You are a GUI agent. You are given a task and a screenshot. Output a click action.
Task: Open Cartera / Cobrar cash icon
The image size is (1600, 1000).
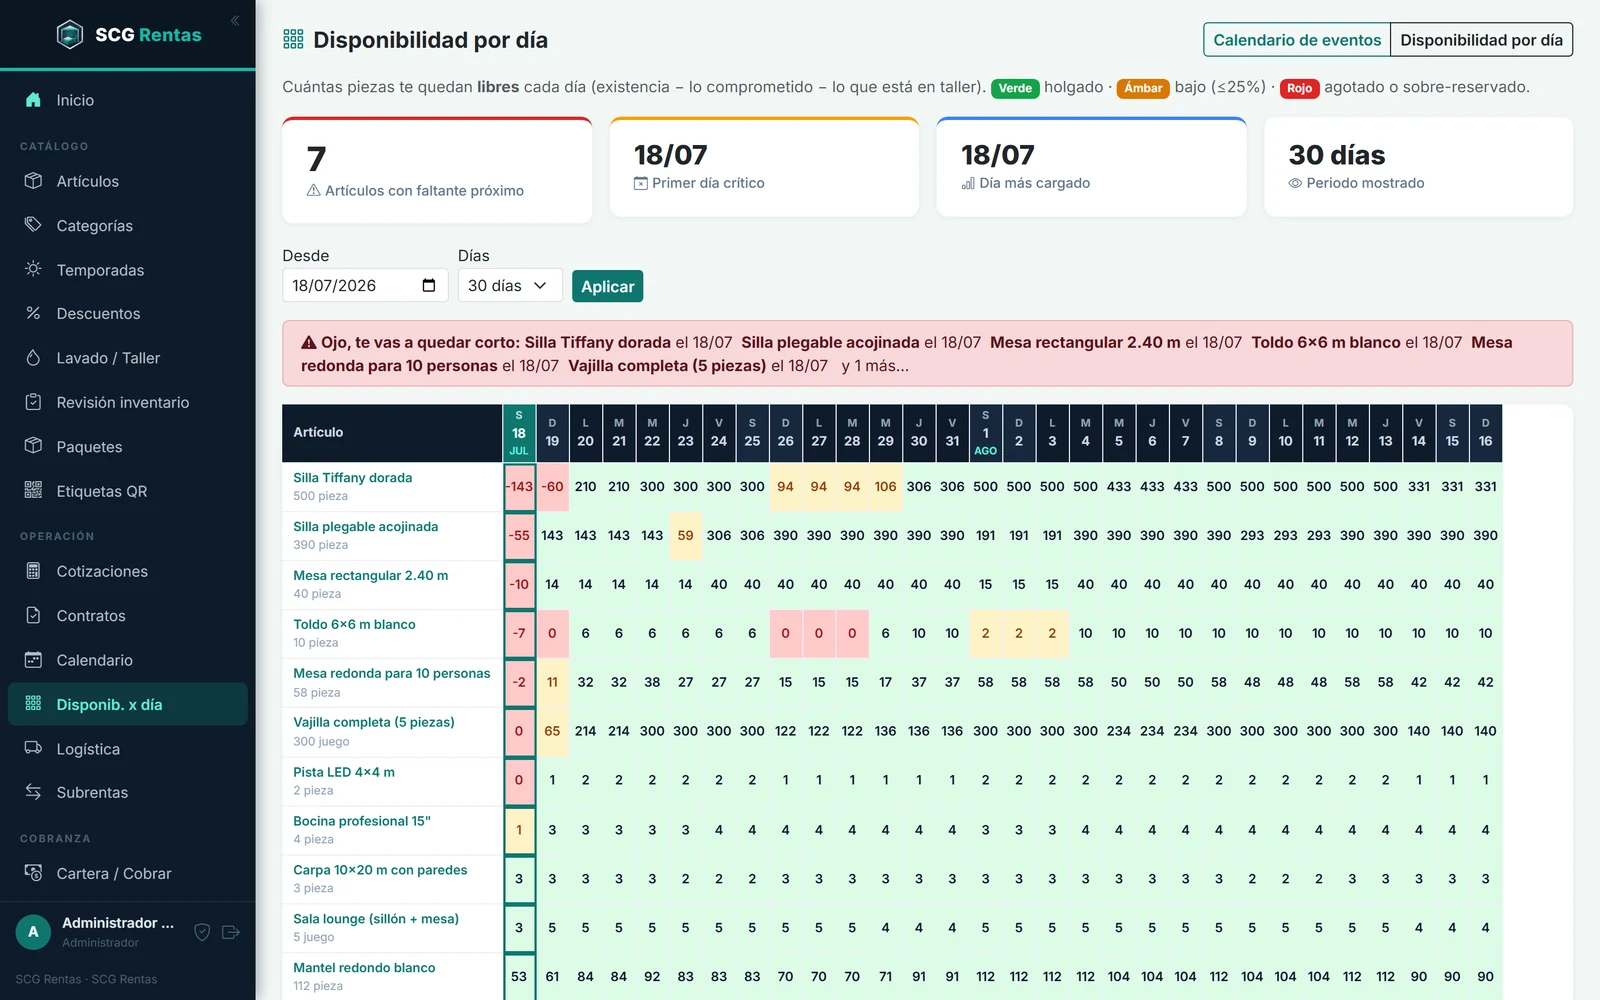point(33,873)
